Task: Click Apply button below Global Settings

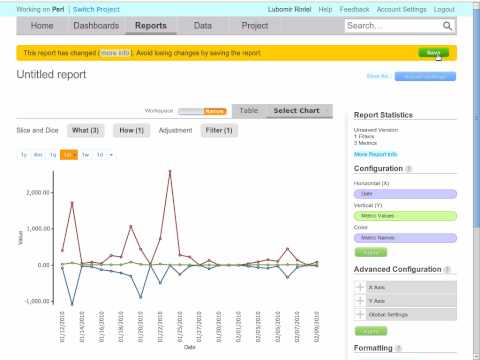Action: click(x=371, y=331)
